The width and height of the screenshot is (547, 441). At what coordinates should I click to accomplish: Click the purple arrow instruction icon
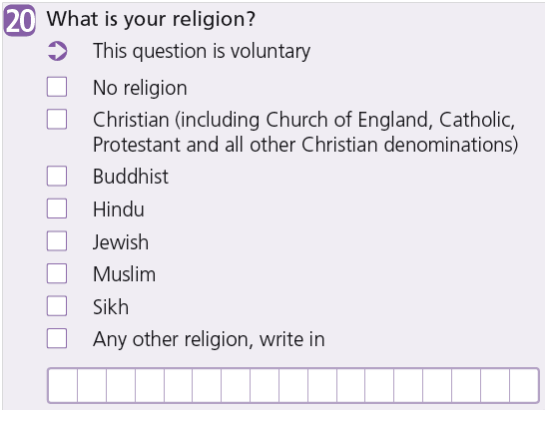58,51
